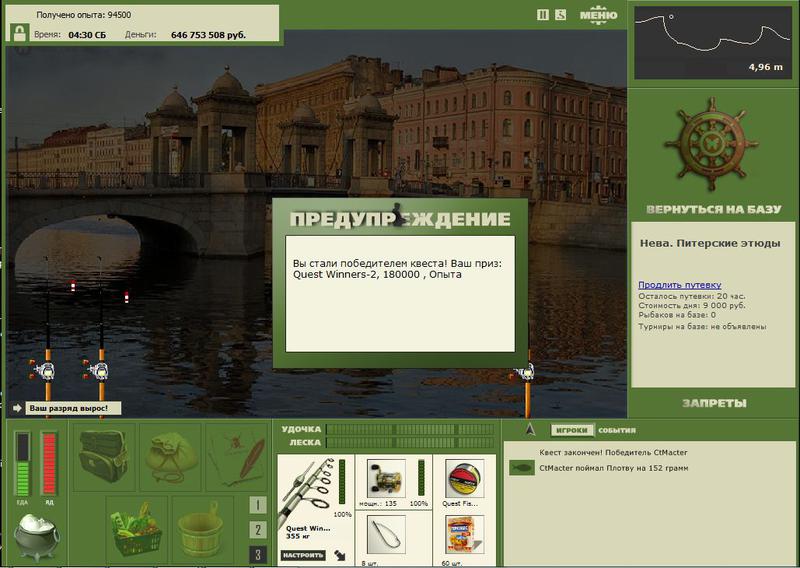800x568 pixels.
Task: Click the money amount 646 753 508 руб.
Action: (x=208, y=35)
